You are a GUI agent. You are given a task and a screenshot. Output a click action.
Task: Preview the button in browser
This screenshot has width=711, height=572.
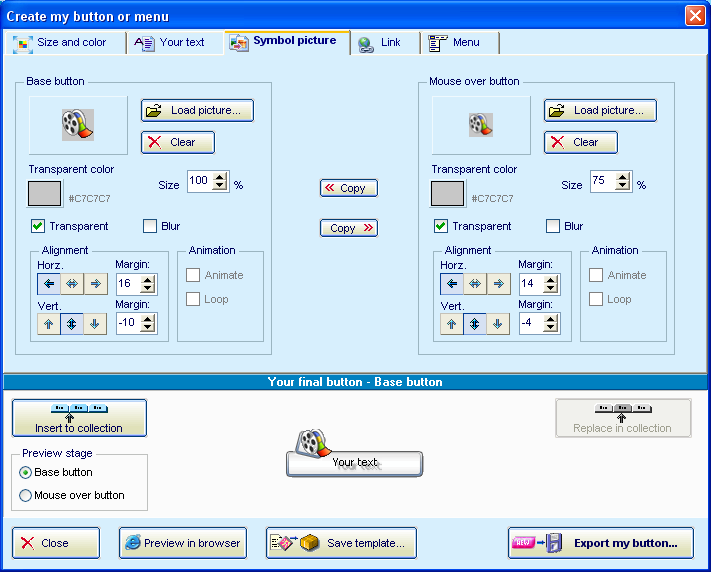coord(183,543)
